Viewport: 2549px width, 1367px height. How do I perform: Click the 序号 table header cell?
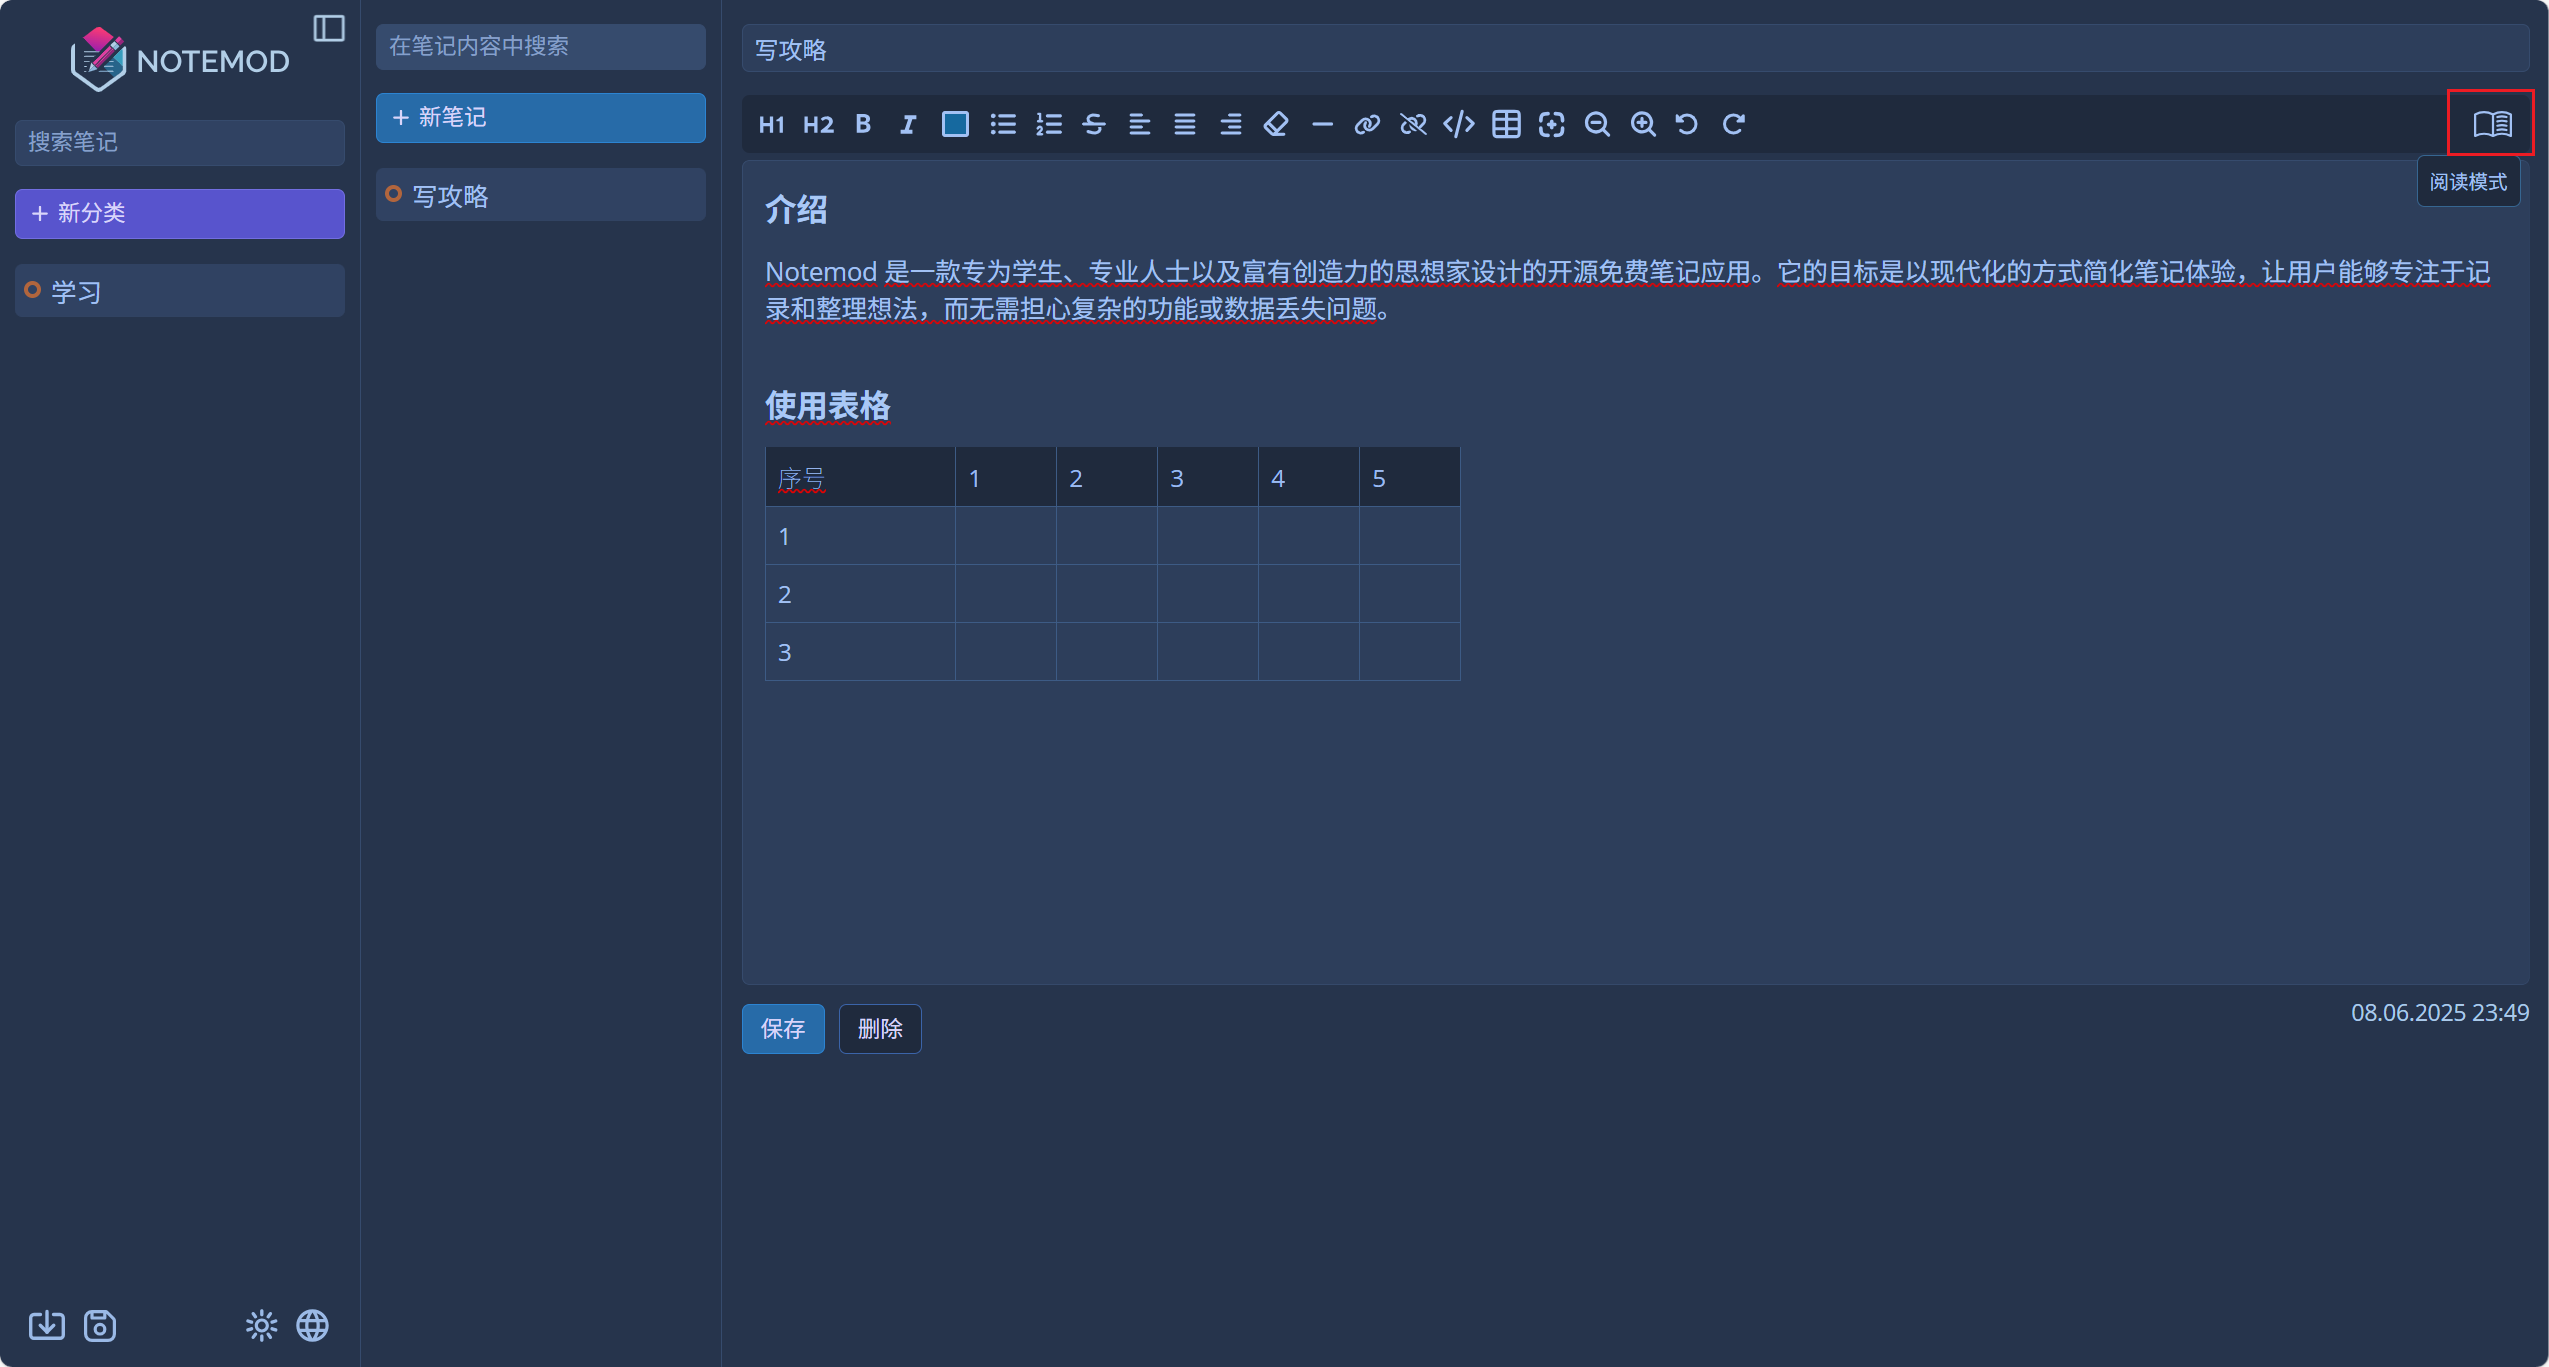(860, 477)
